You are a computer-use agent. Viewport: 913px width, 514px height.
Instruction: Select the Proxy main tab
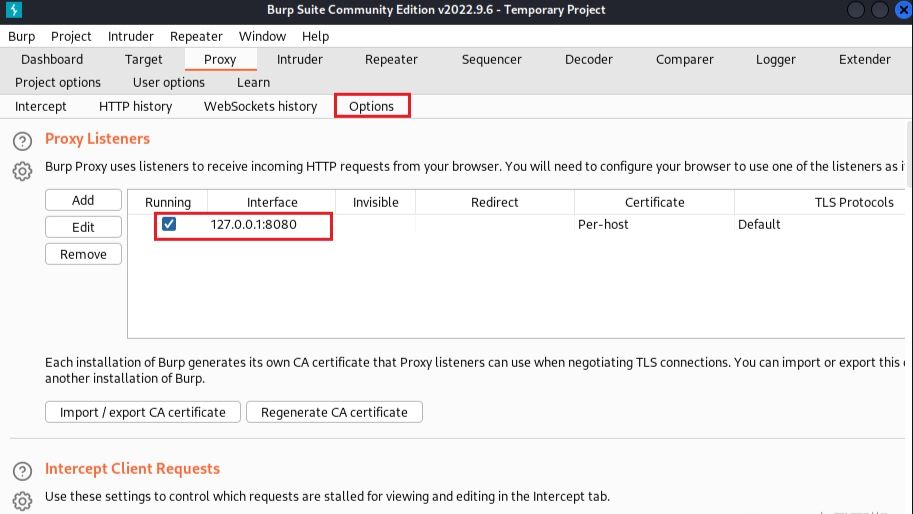(220, 59)
